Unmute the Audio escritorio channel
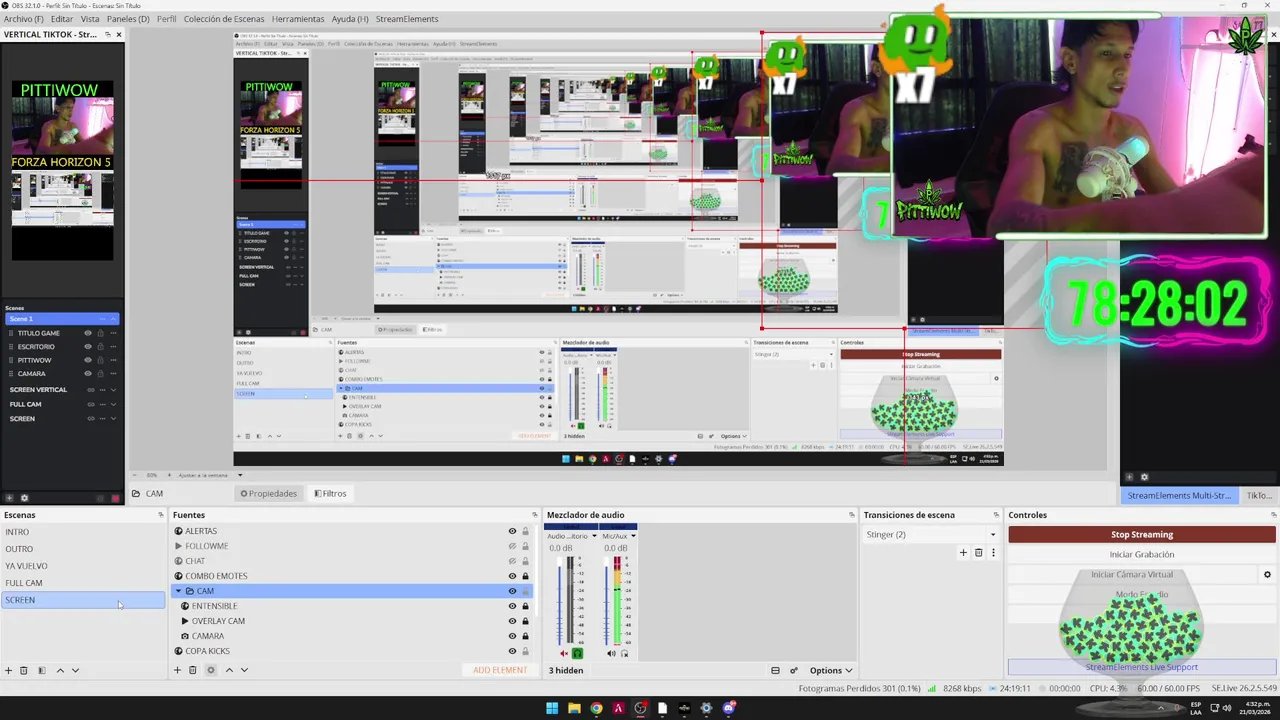 [563, 654]
